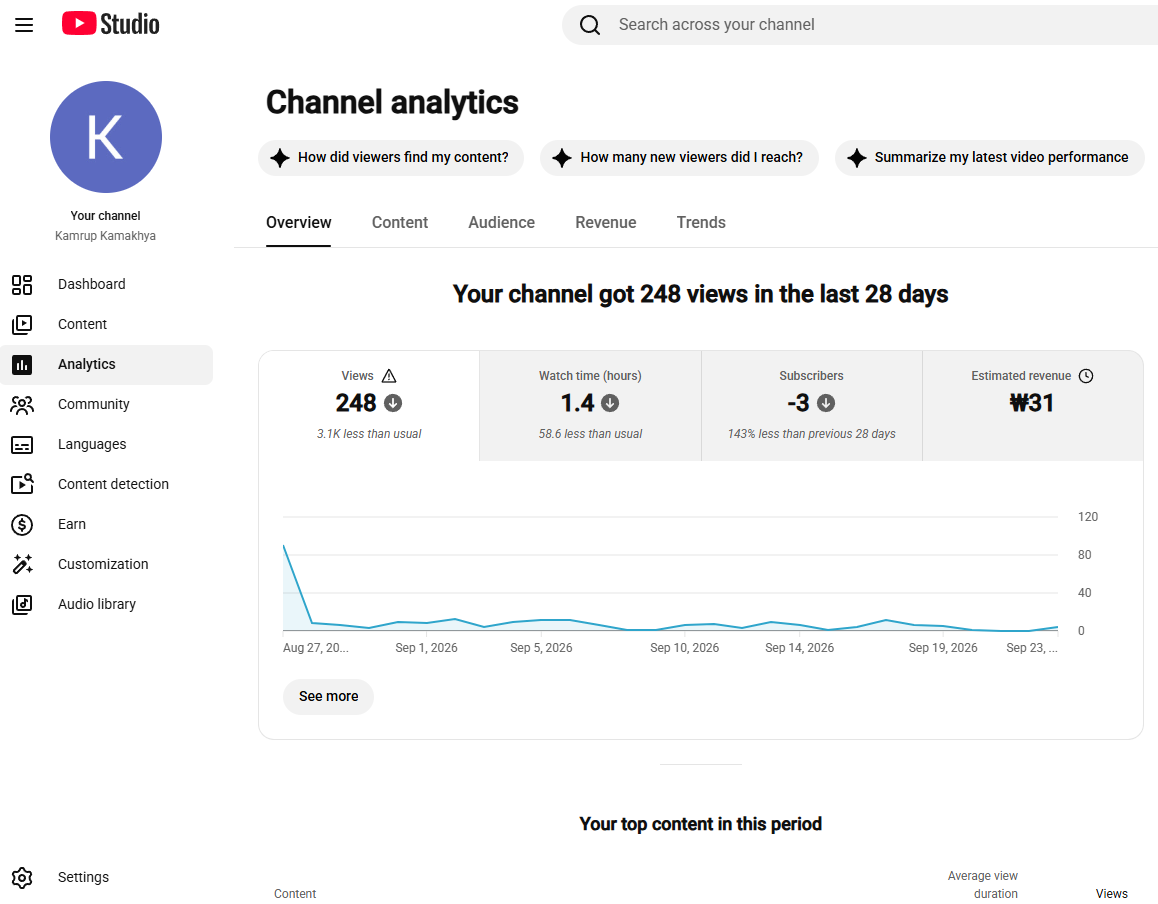Click the Audio library music icon
This screenshot has height=904, width=1158.
(22, 604)
